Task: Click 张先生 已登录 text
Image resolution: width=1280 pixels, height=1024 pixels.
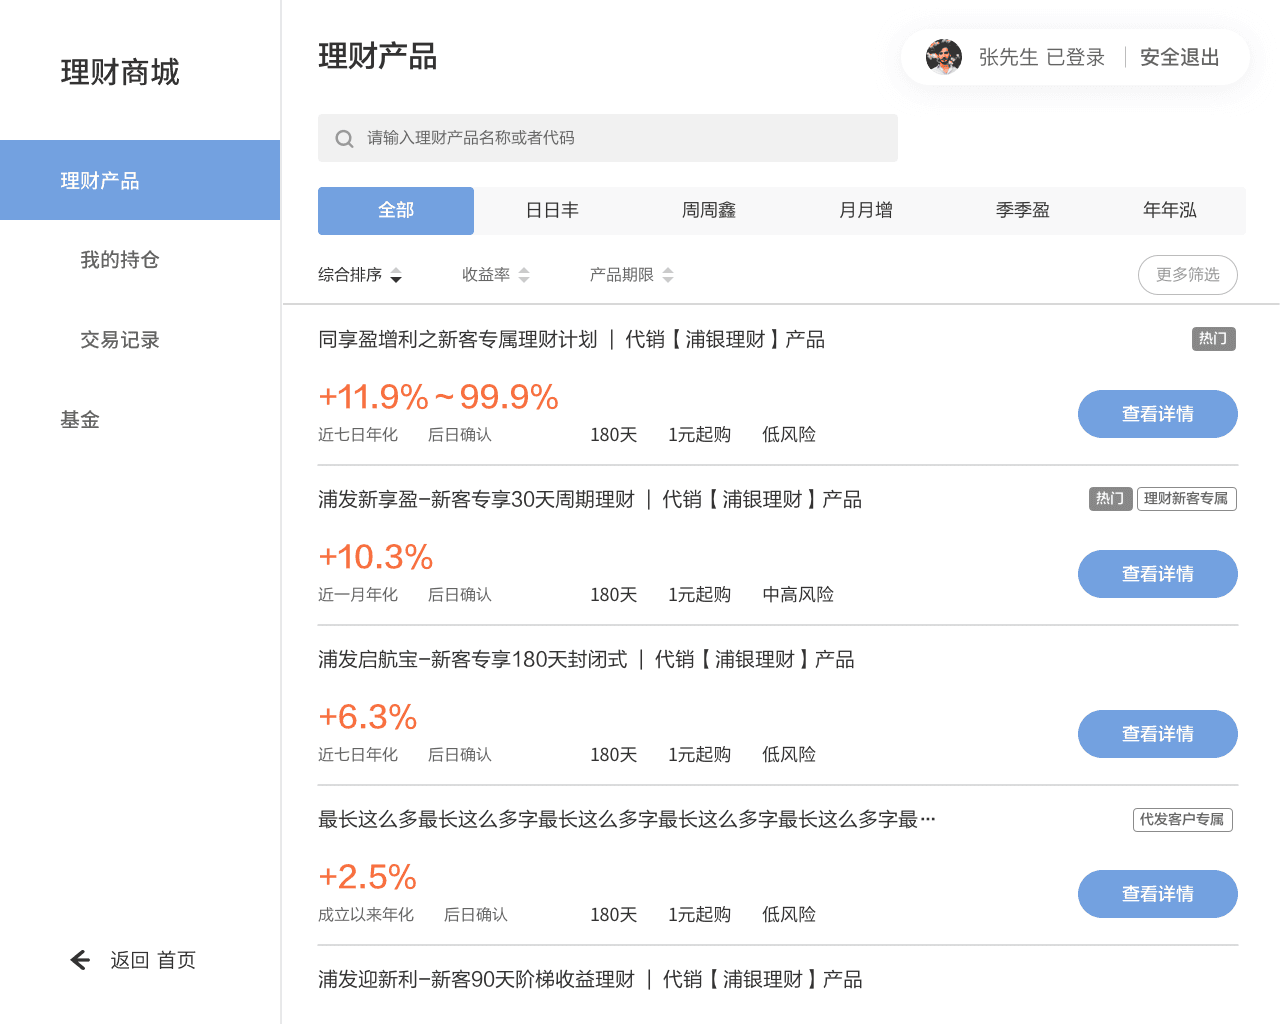Action: (x=1042, y=57)
